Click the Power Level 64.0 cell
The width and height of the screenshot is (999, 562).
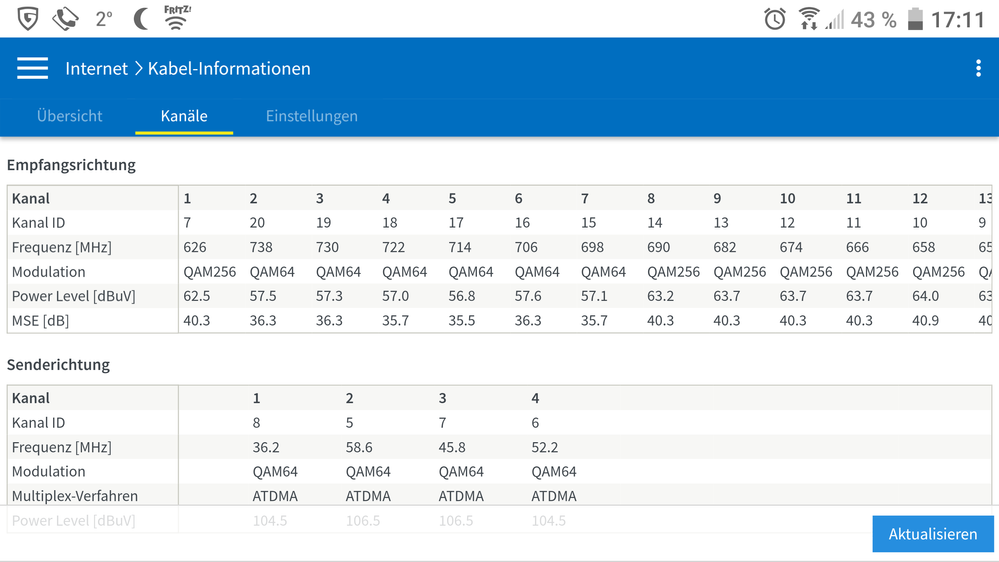[925, 296]
